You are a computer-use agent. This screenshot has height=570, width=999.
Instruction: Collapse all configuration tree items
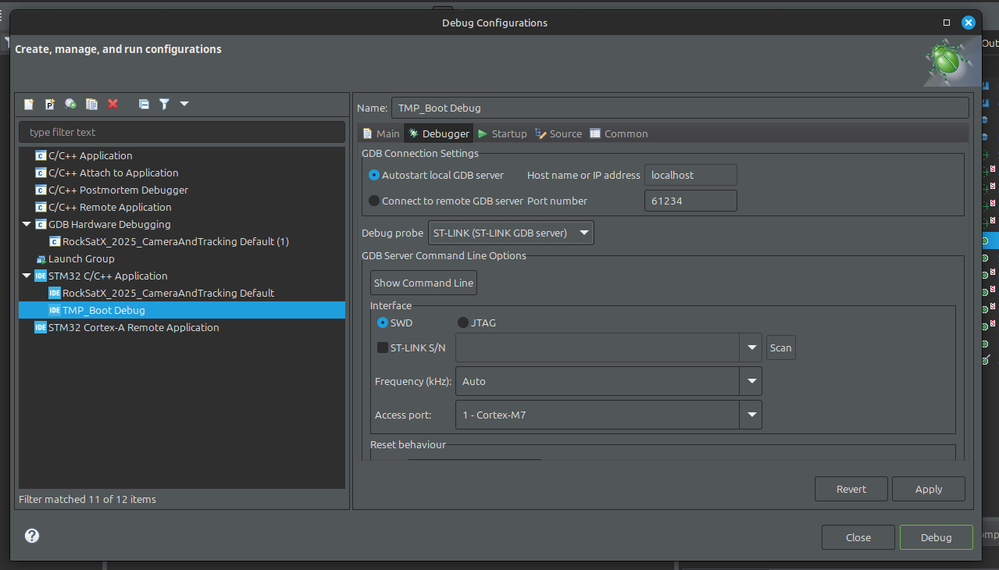pos(144,104)
